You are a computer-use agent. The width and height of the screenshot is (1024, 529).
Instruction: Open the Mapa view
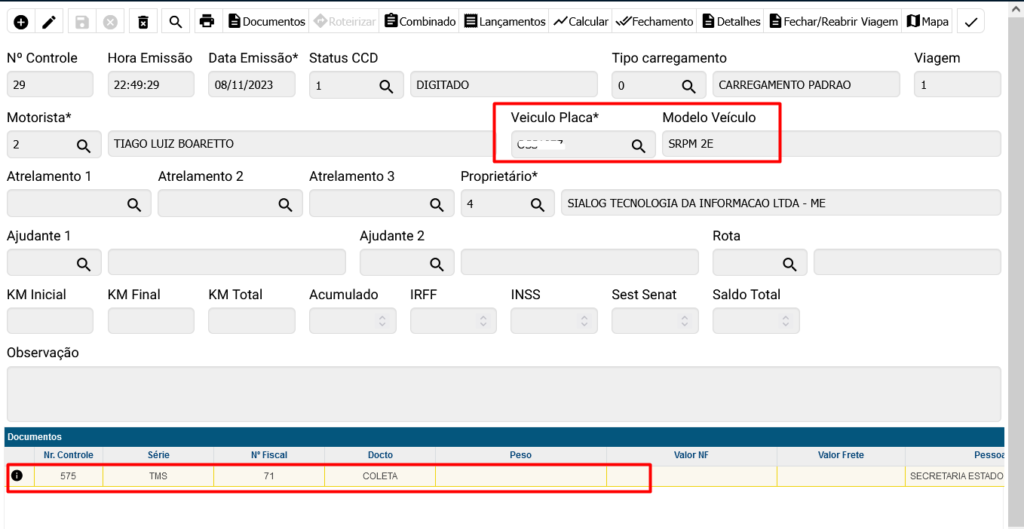click(927, 21)
